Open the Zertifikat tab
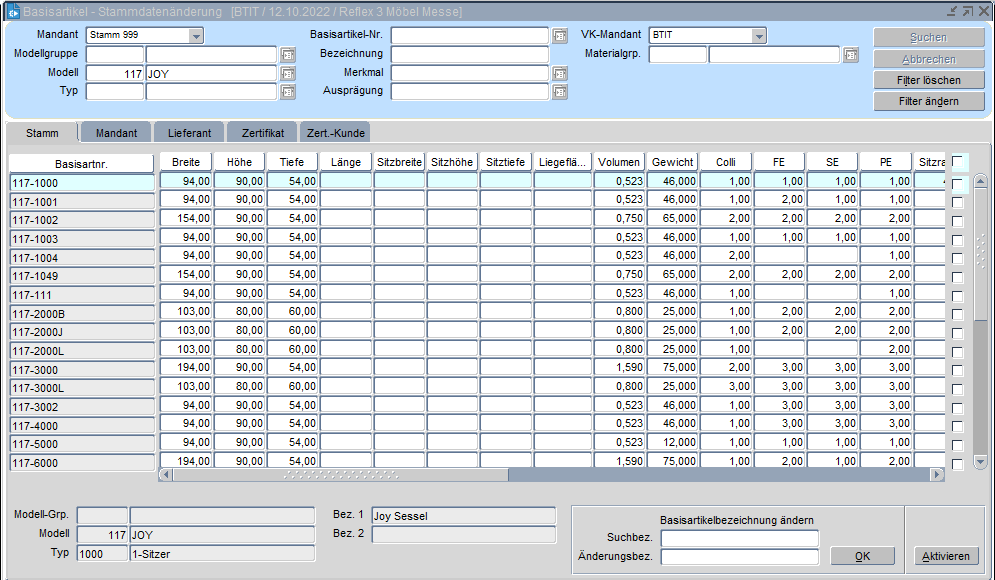 [x=262, y=133]
